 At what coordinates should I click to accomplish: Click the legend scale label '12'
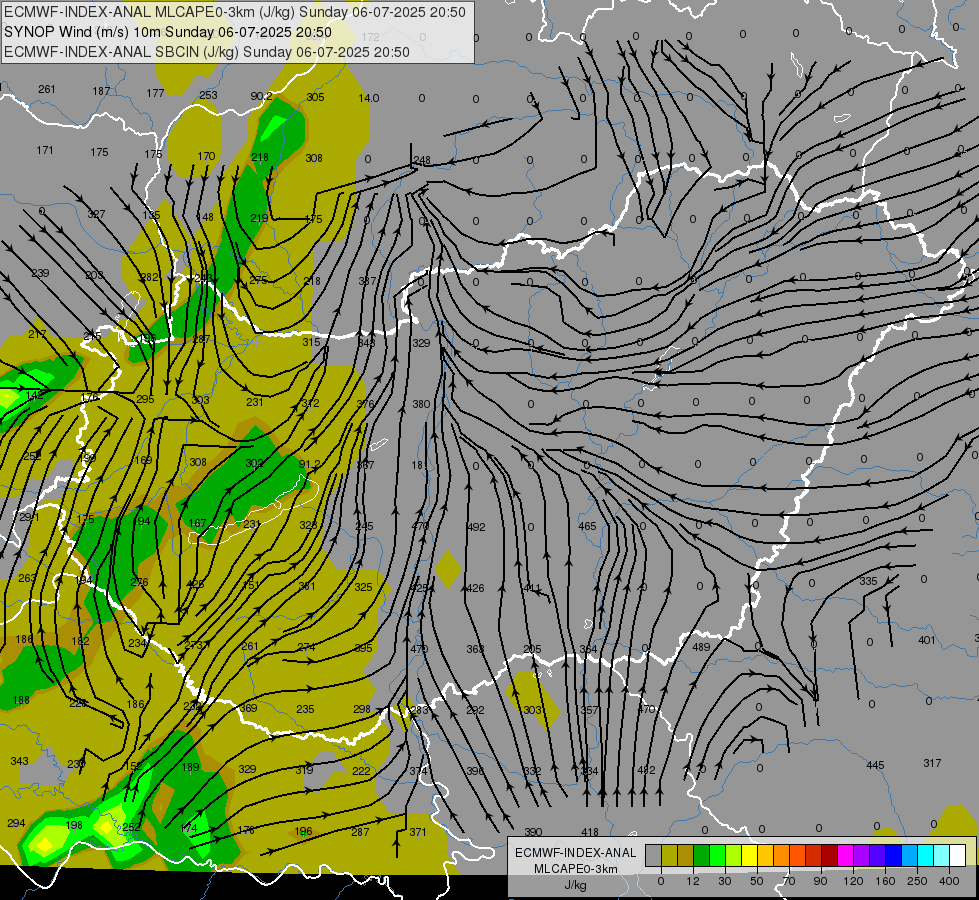point(693,881)
